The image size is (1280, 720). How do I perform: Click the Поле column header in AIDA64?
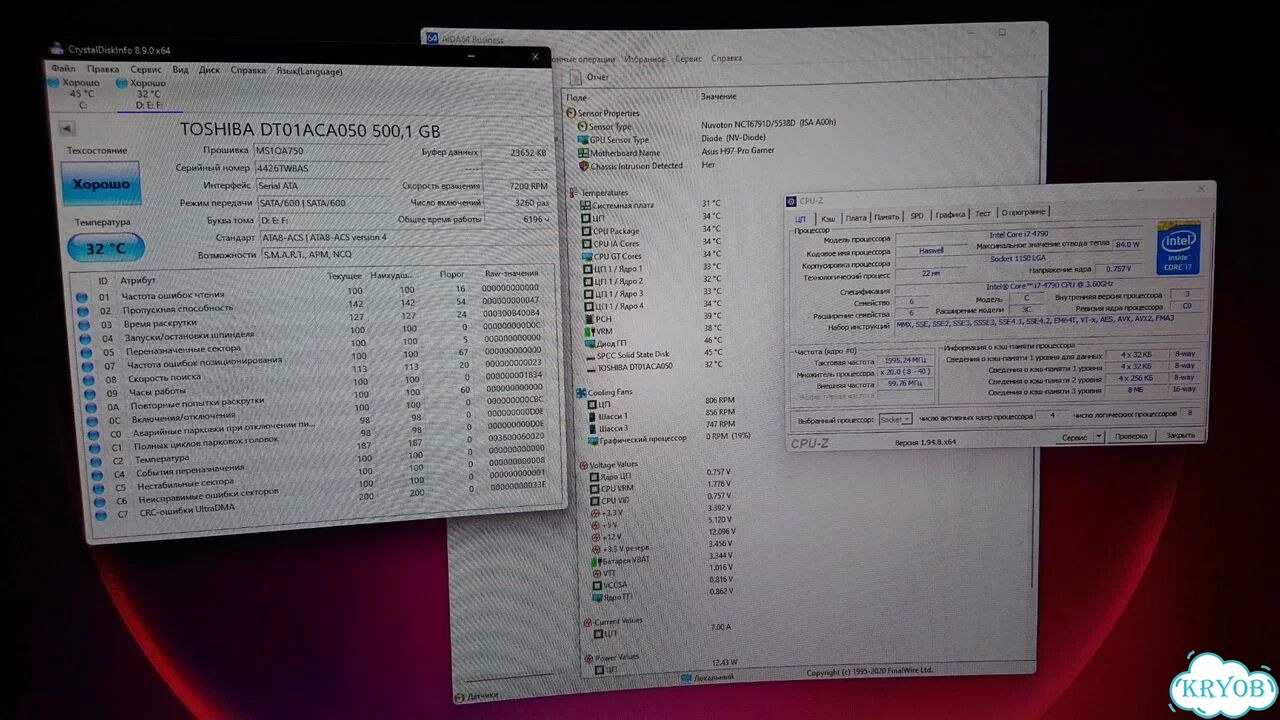pyautogui.click(x=576, y=97)
